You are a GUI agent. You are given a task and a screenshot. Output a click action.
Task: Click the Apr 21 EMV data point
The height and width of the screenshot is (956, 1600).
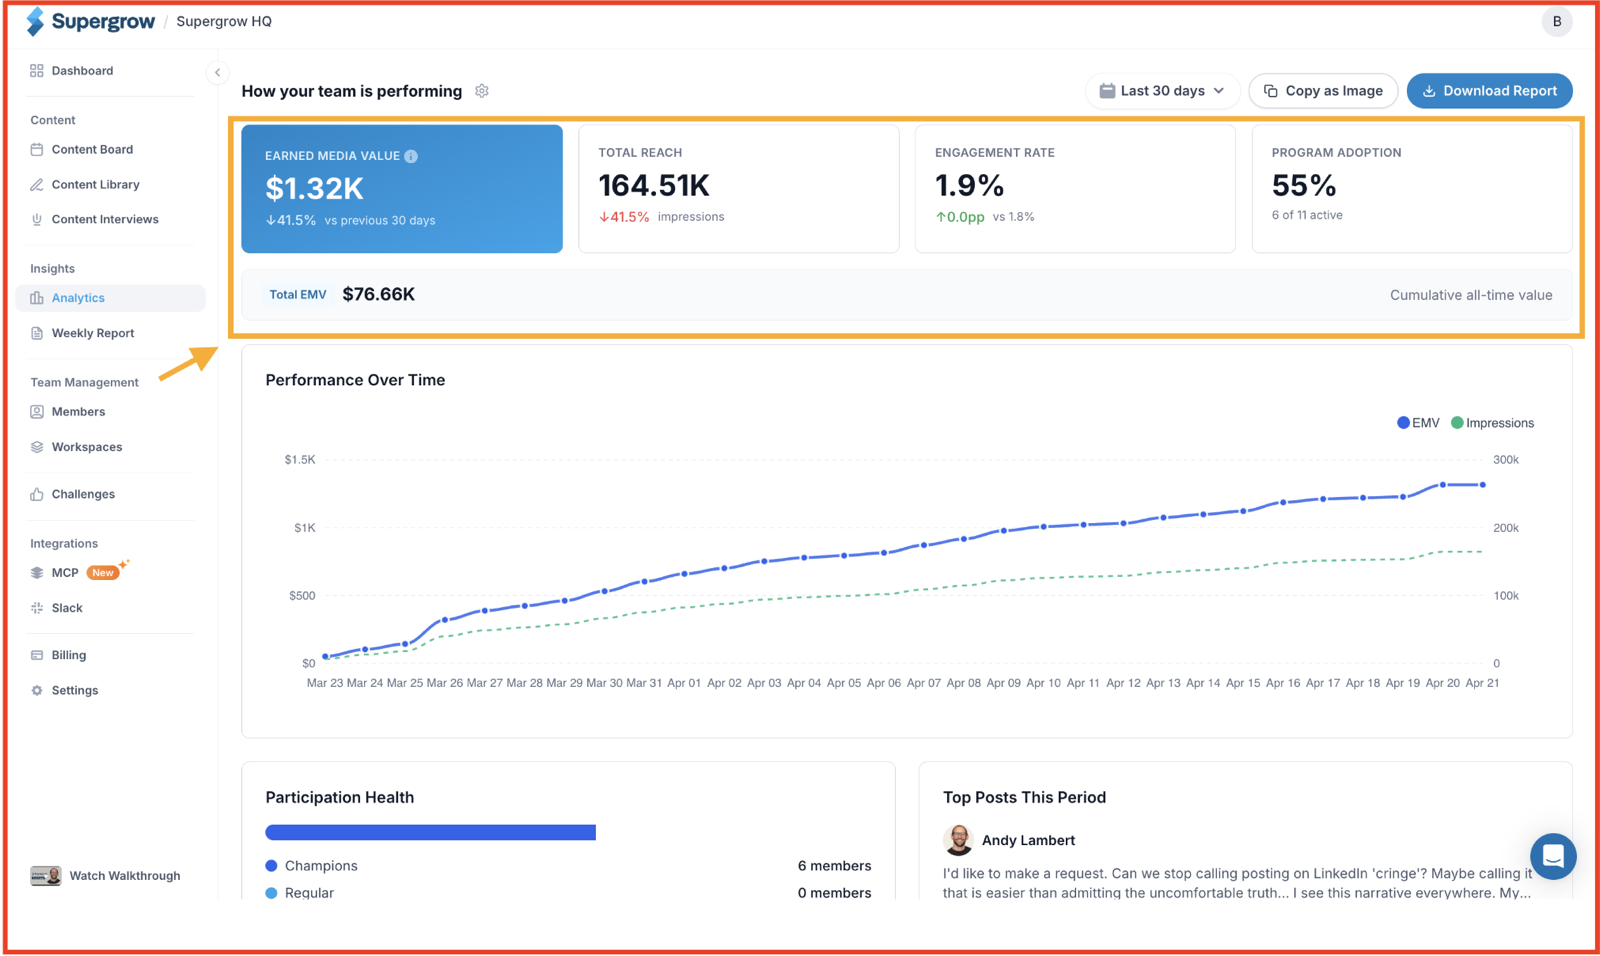tap(1483, 485)
